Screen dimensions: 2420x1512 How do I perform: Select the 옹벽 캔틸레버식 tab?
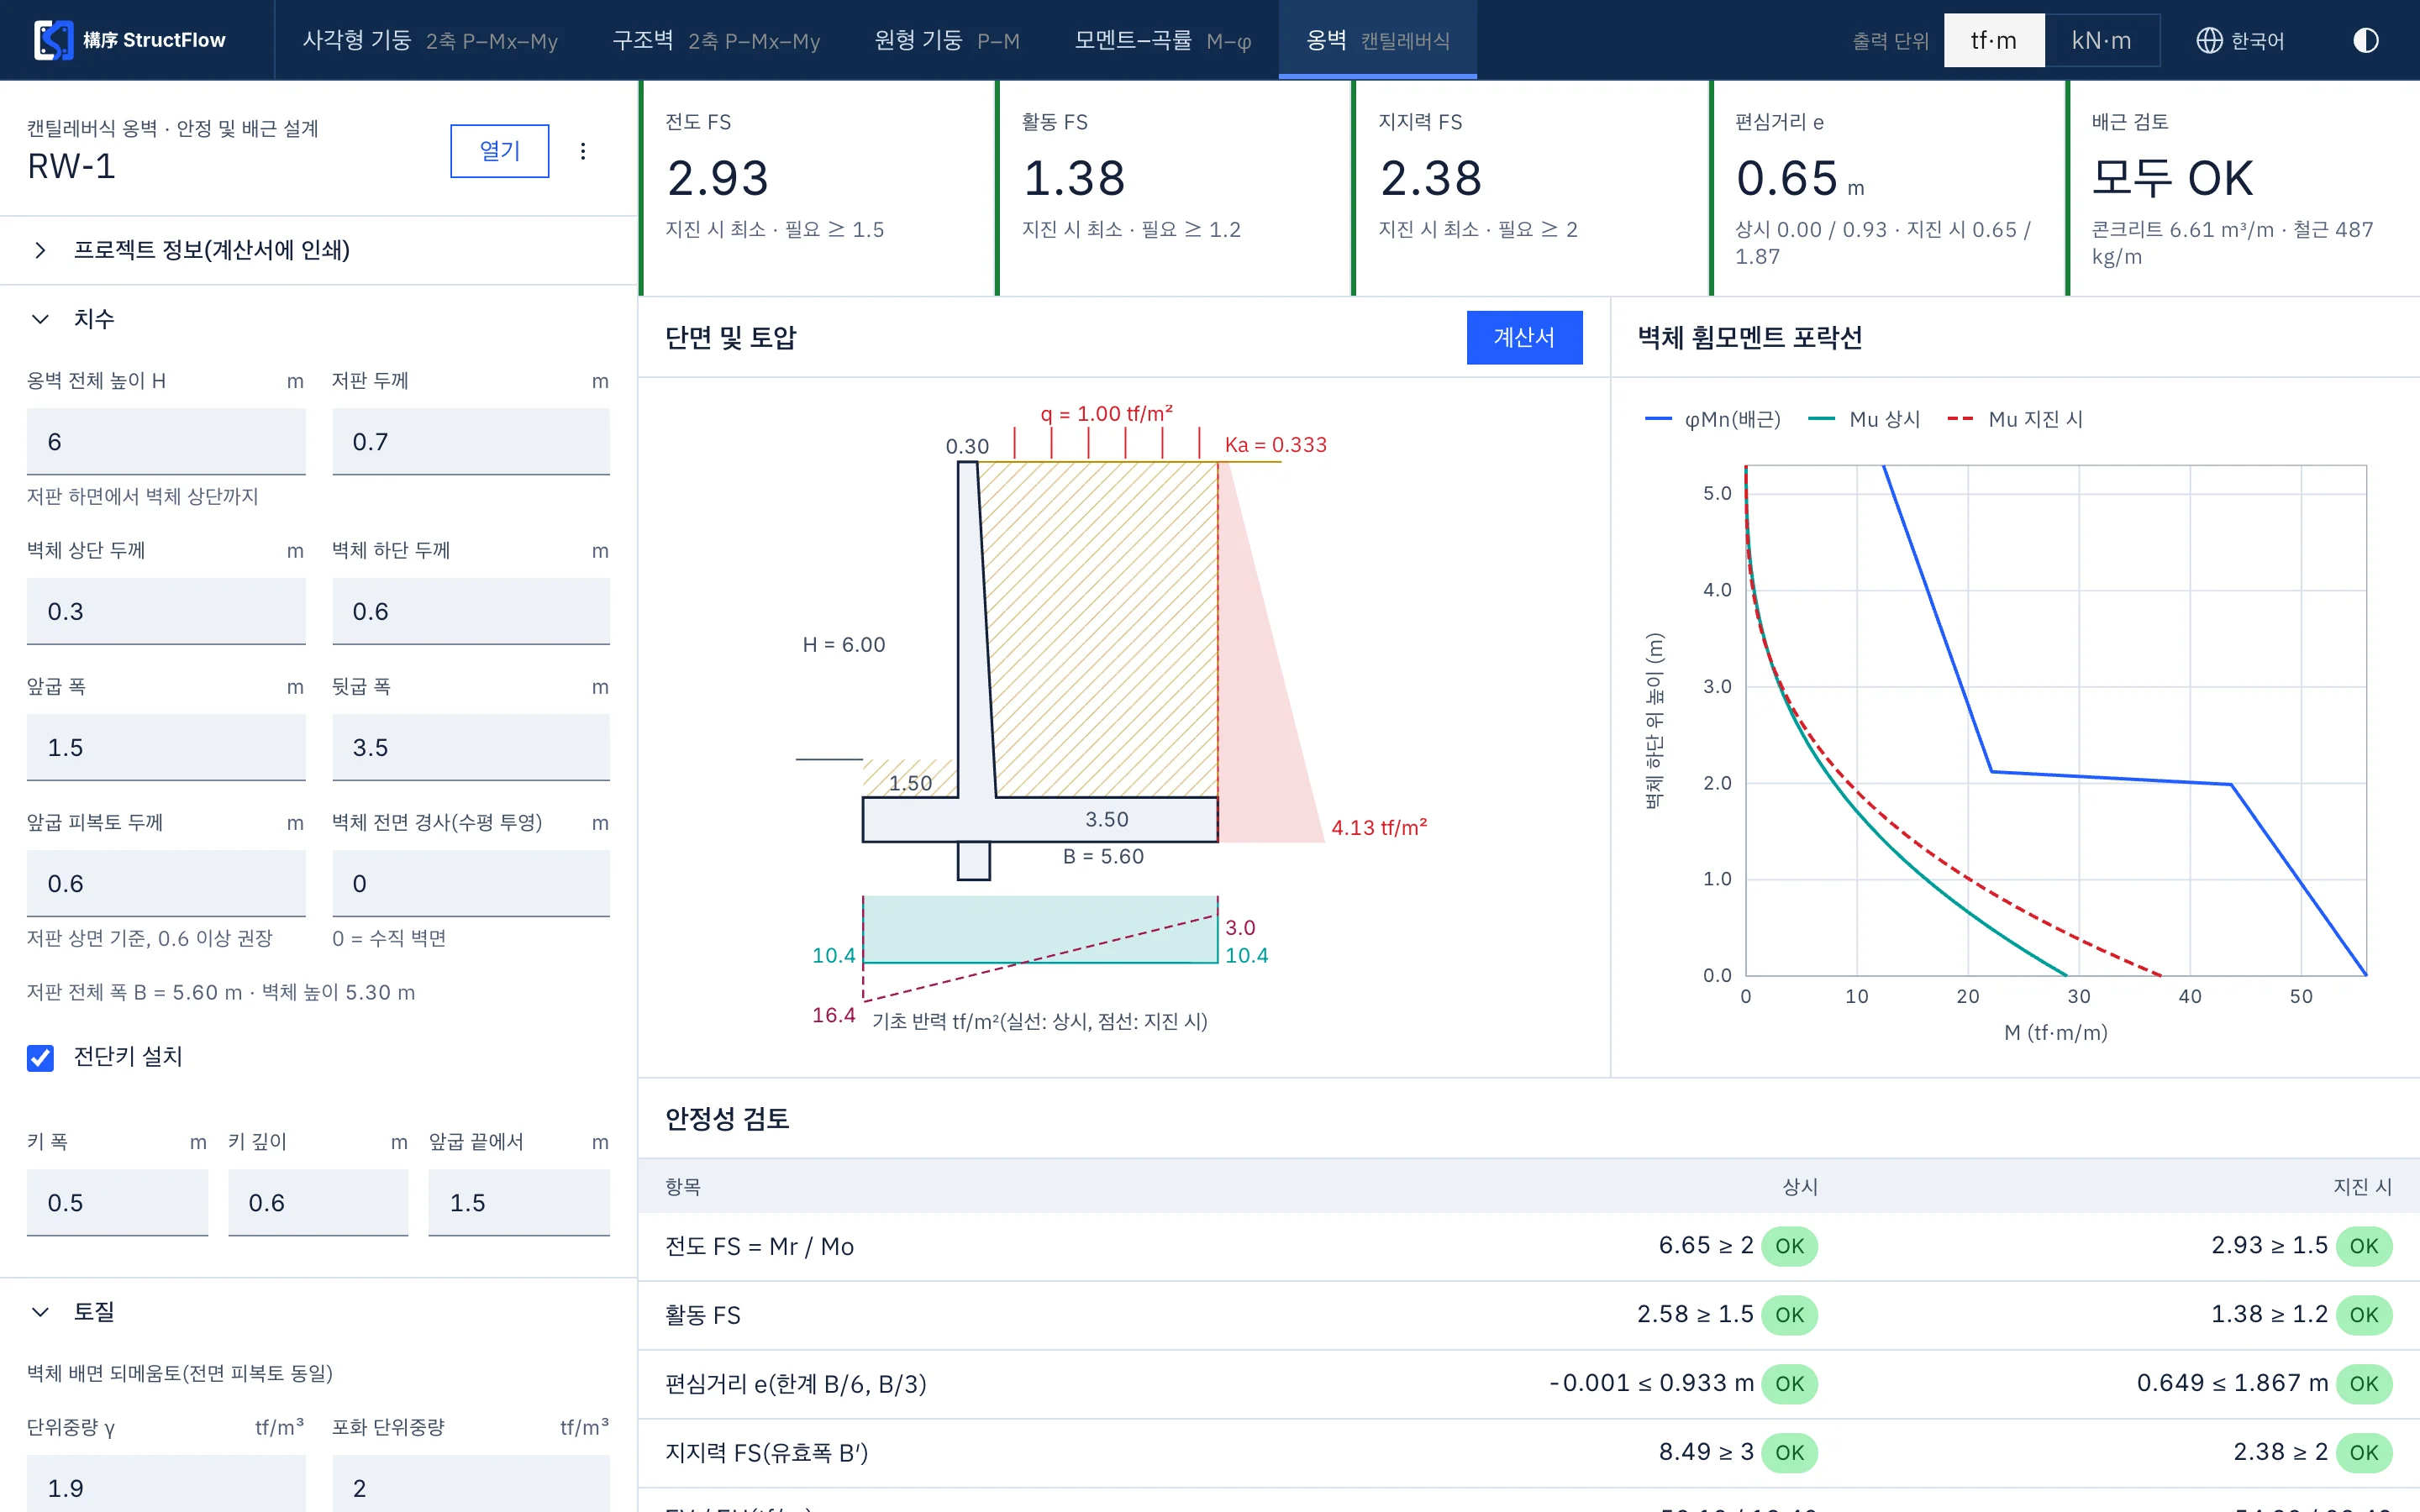tap(1378, 40)
